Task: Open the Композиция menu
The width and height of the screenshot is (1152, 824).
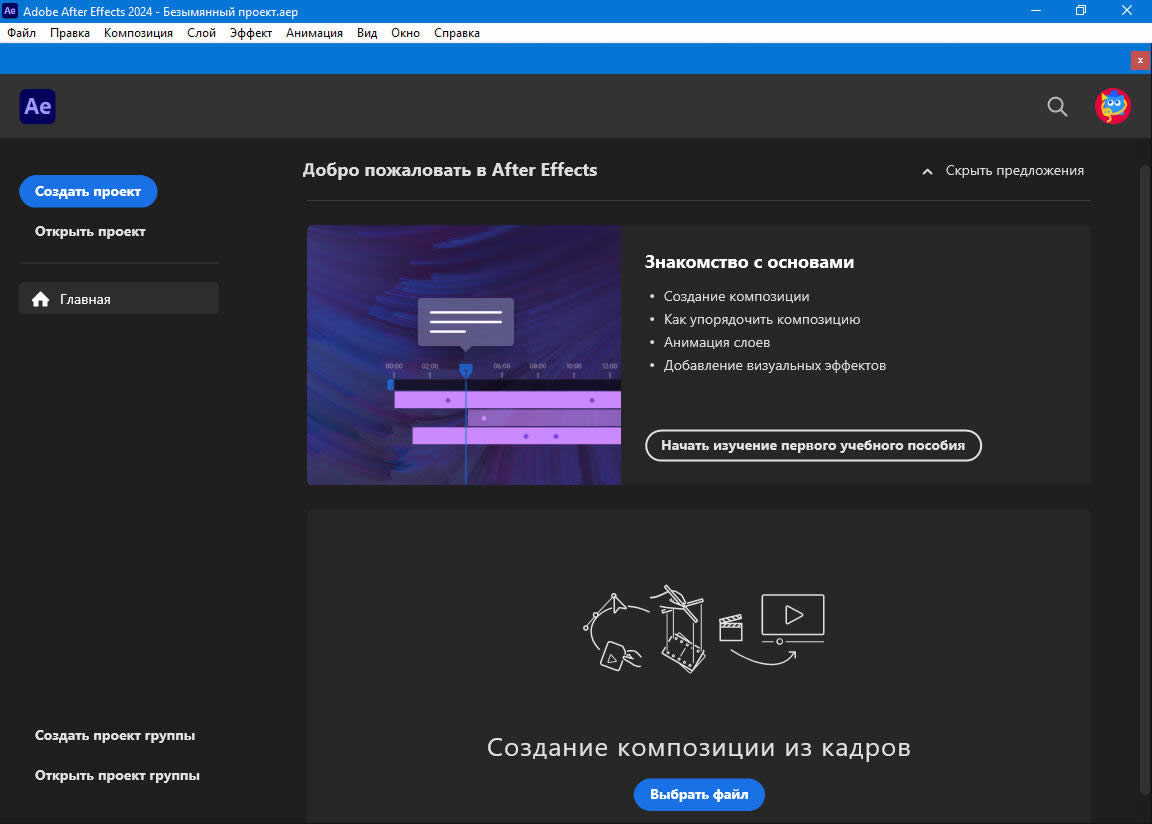Action: tap(138, 33)
